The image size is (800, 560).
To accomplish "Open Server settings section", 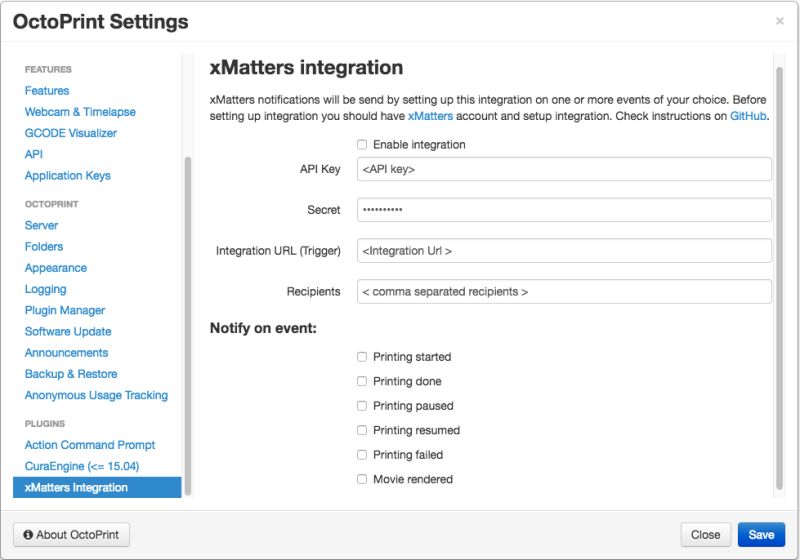I will 41,225.
